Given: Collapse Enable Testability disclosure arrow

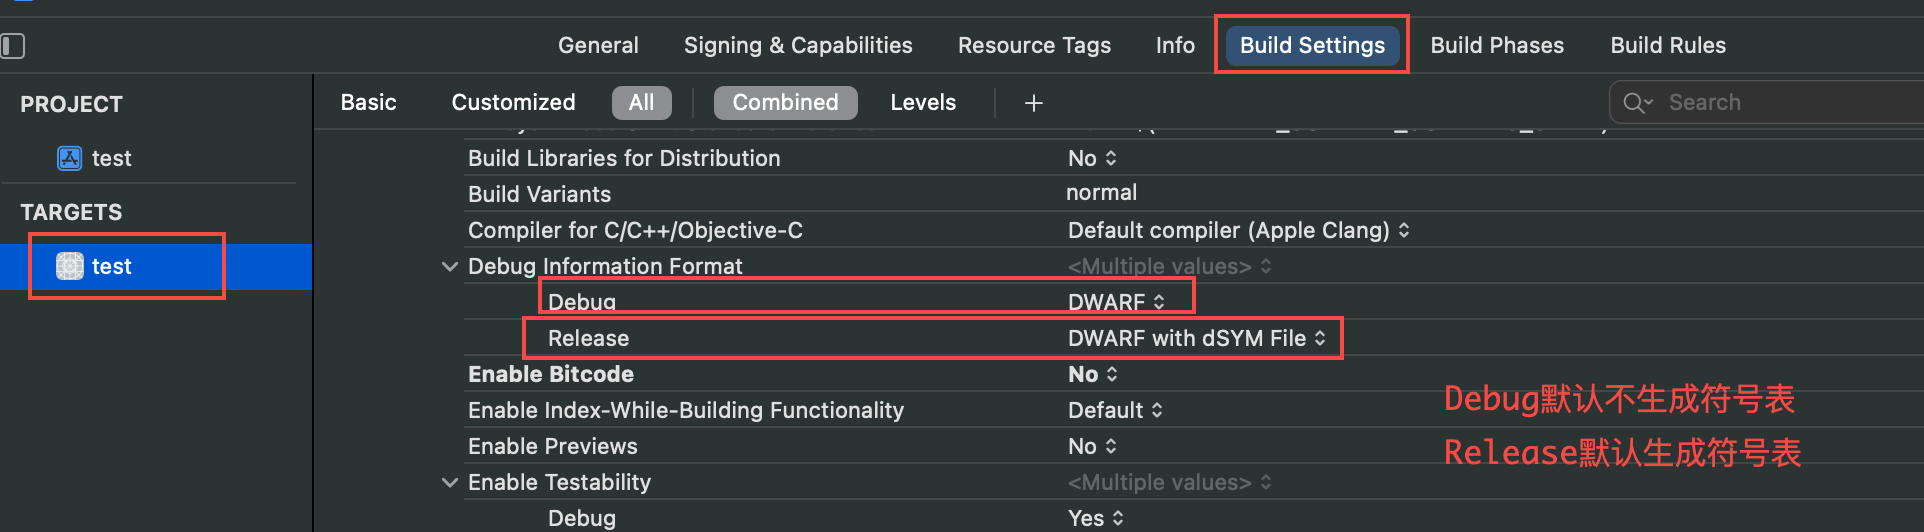Looking at the screenshot, I should (x=450, y=483).
